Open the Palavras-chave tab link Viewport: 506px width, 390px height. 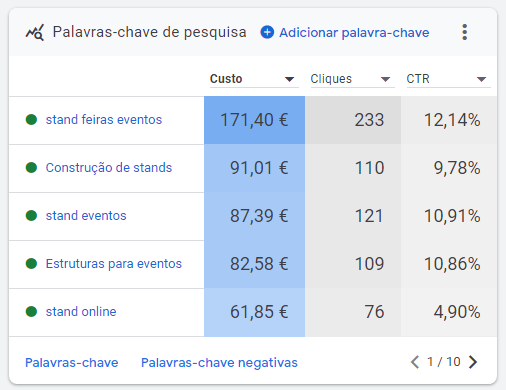tap(72, 362)
